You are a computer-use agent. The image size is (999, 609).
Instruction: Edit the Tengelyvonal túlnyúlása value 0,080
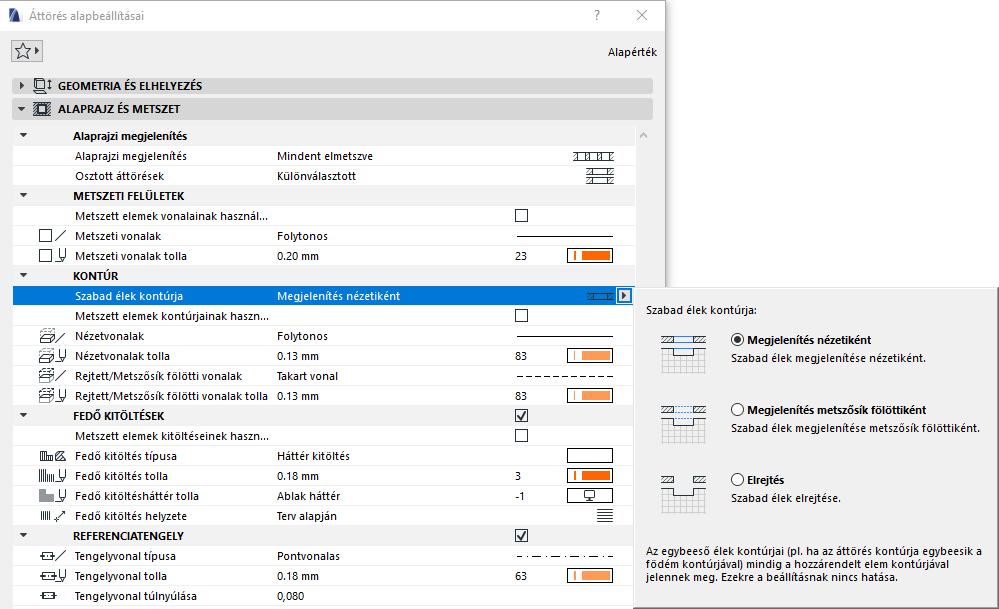tap(291, 596)
